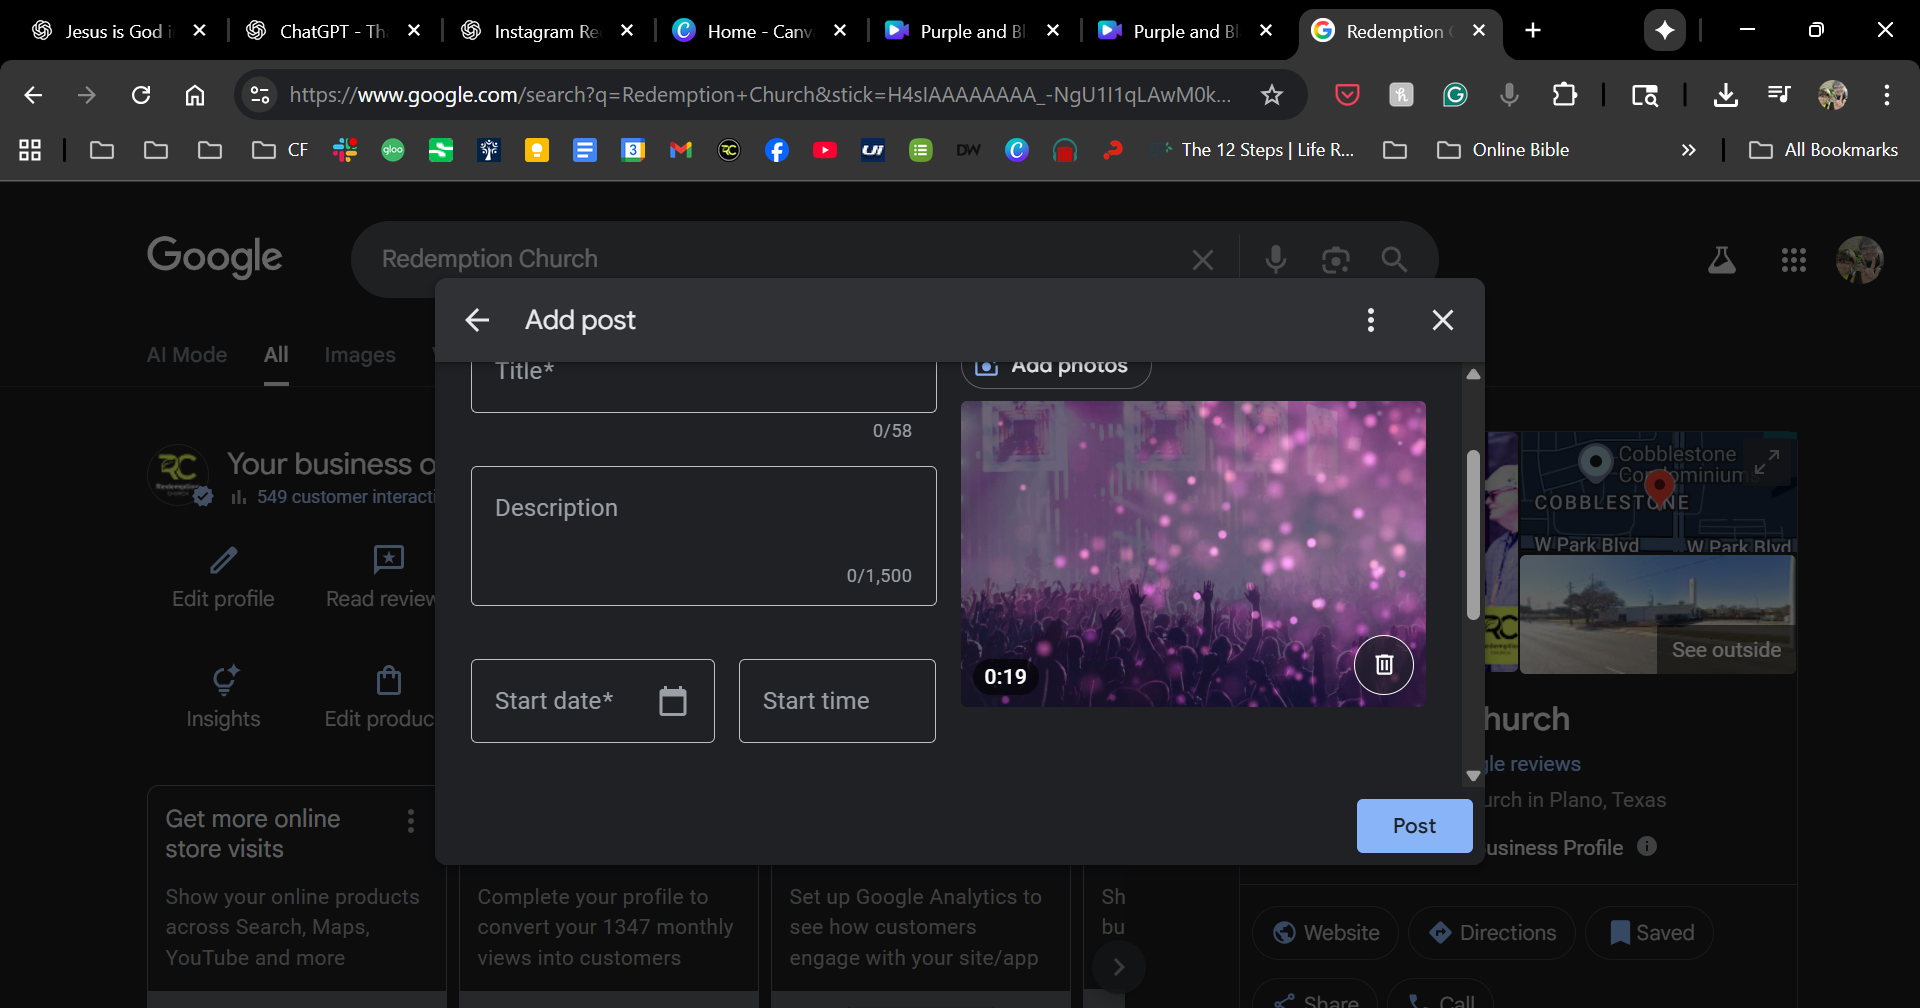Viewport: 1920px width, 1008px height.
Task: Go back using the Add post arrow
Action: [477, 320]
